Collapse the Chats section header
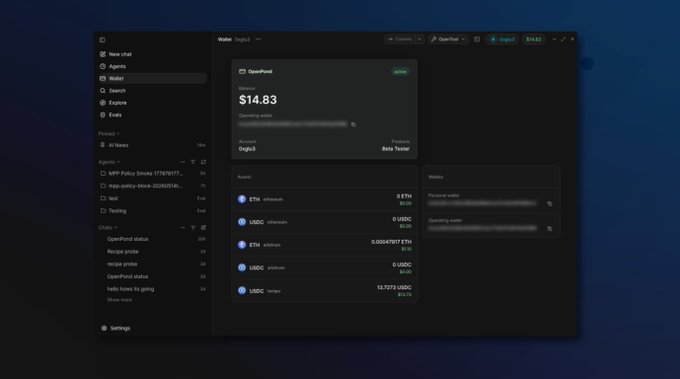 (108, 227)
